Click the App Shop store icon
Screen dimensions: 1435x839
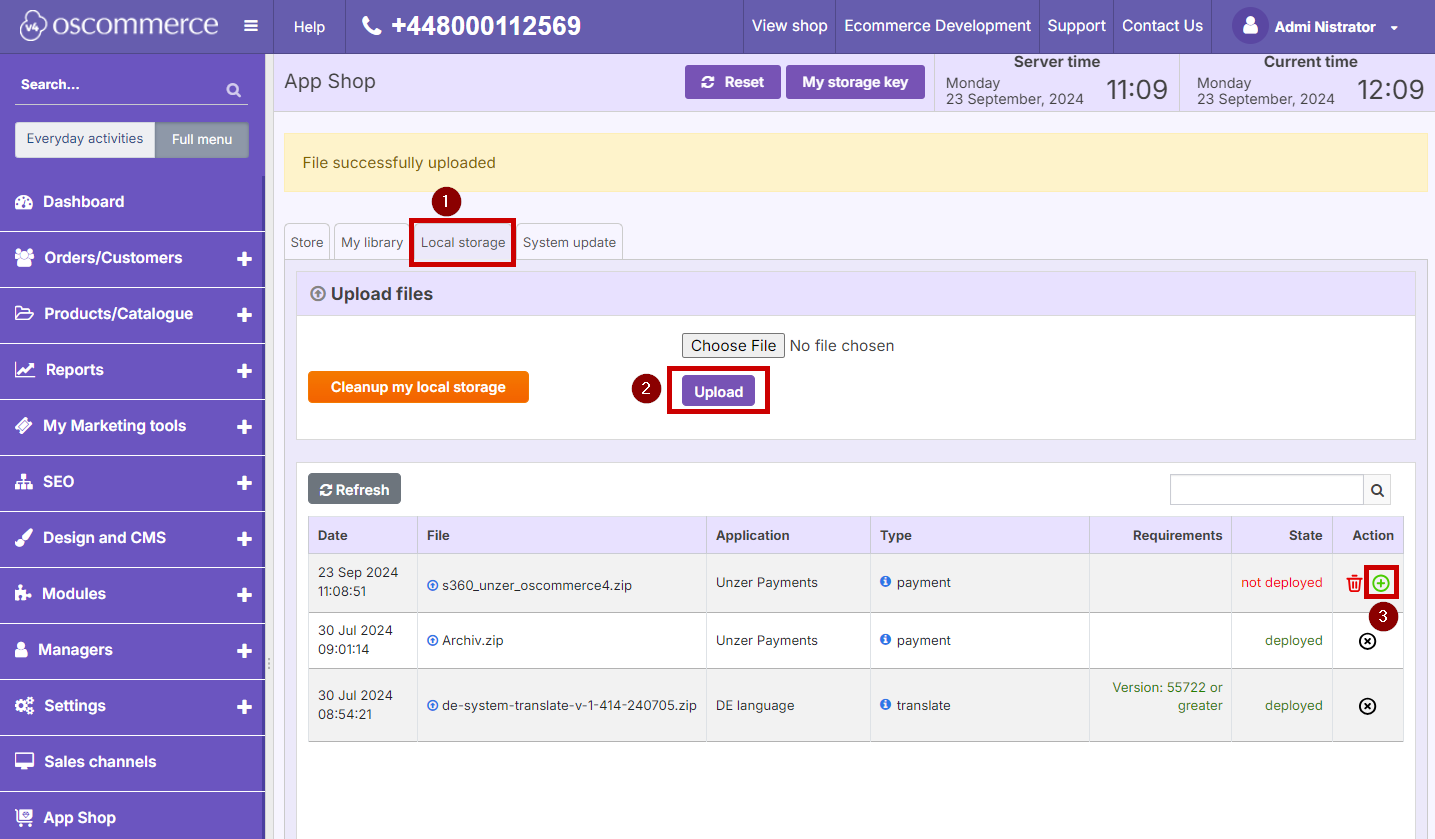pyautogui.click(x=24, y=818)
